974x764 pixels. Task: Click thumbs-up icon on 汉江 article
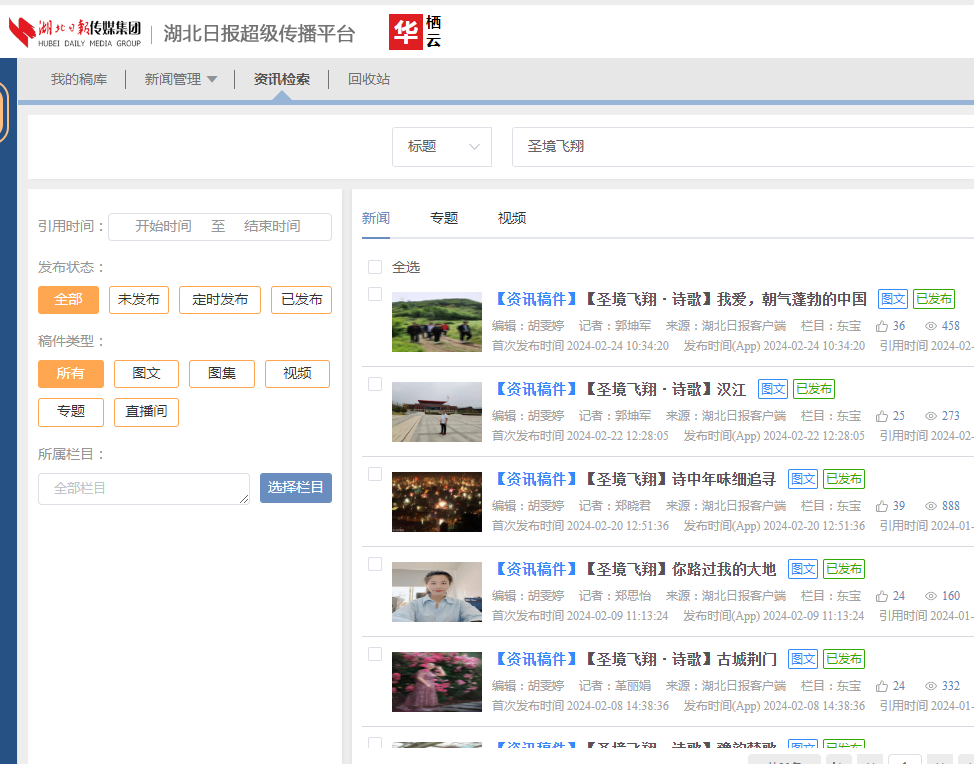tap(882, 416)
